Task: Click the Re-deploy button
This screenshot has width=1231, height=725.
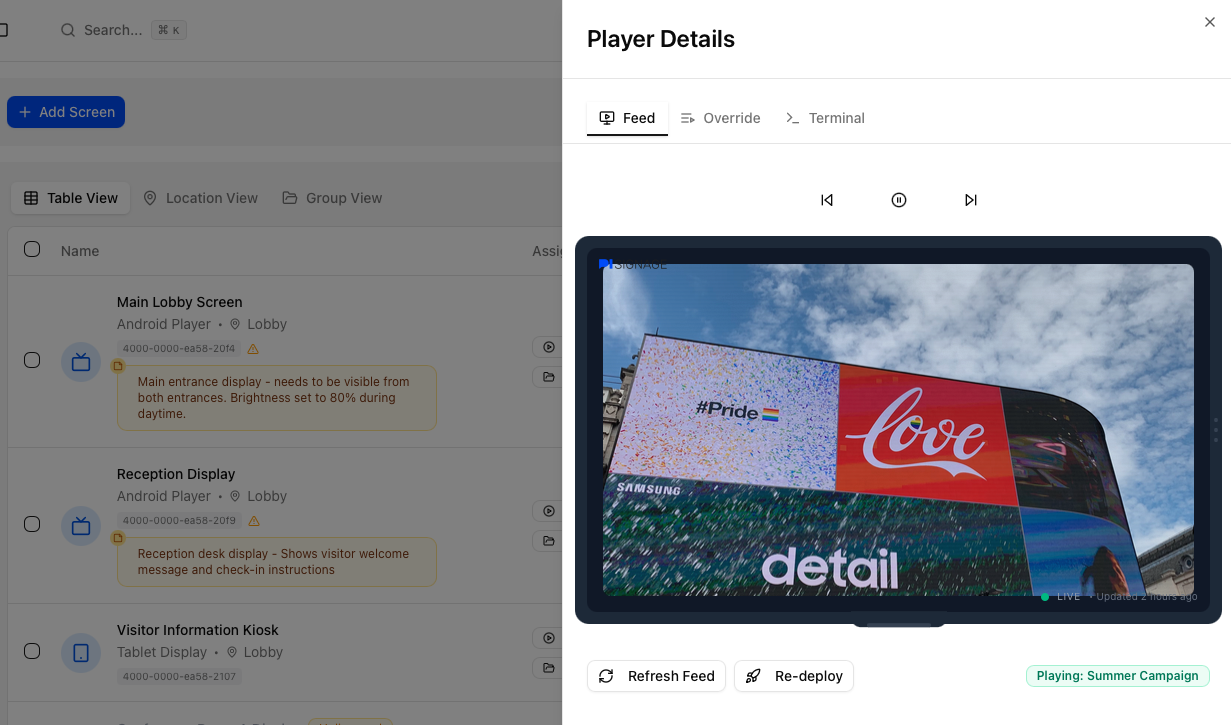Action: click(x=794, y=676)
